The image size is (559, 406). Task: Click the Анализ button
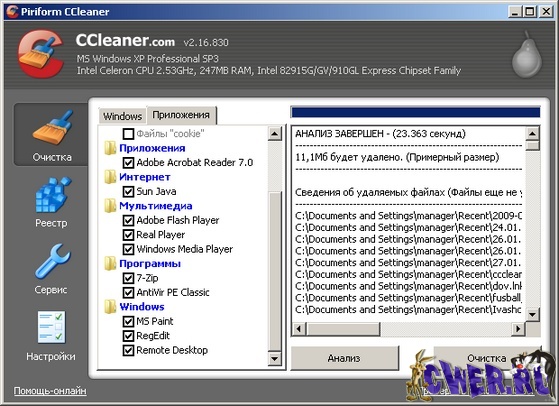(344, 358)
